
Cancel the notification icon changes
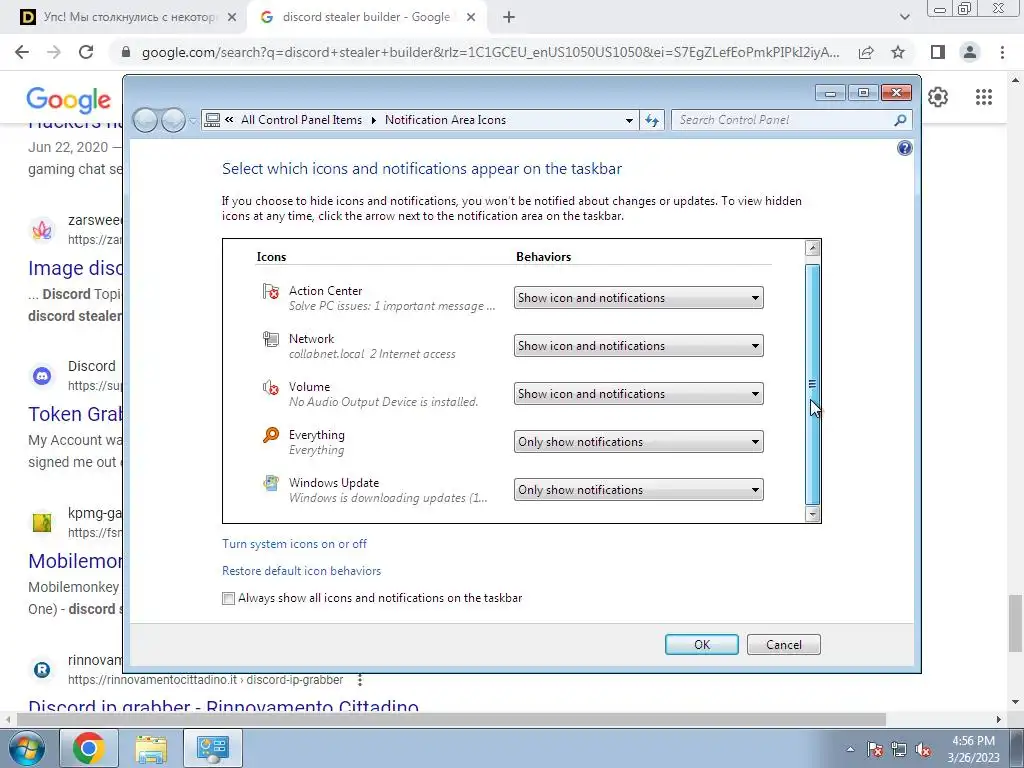point(784,645)
